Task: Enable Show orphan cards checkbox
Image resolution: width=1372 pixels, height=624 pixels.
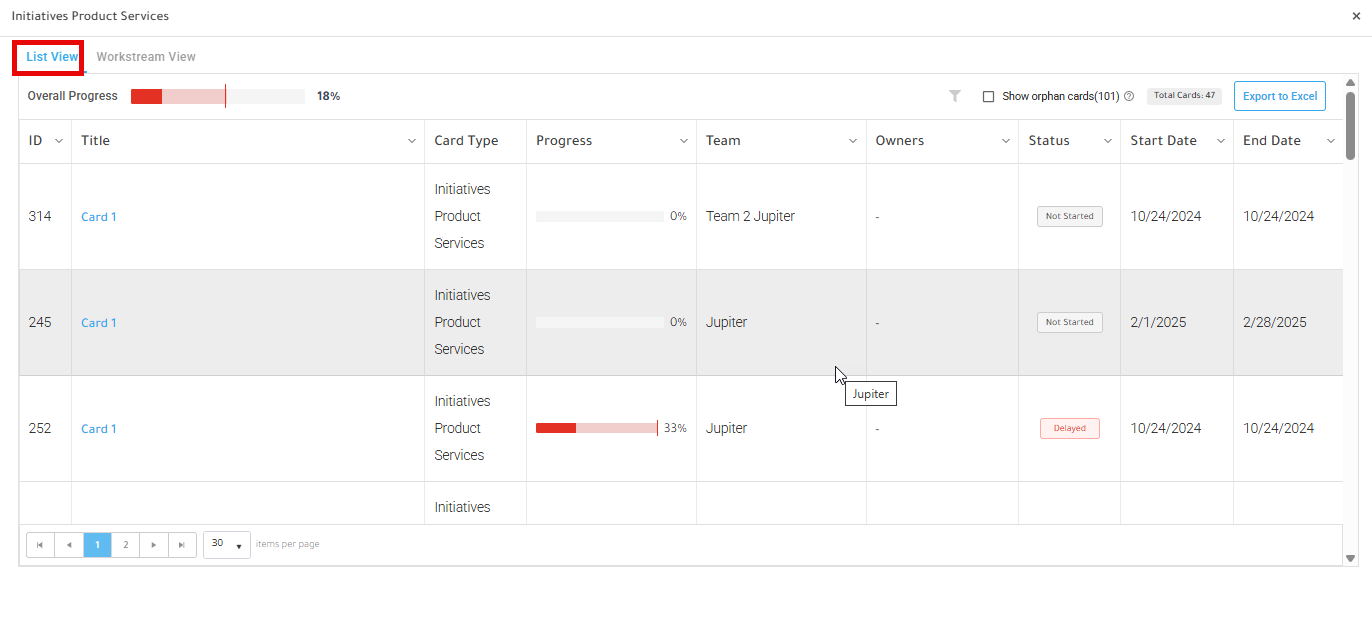Action: [x=988, y=97]
